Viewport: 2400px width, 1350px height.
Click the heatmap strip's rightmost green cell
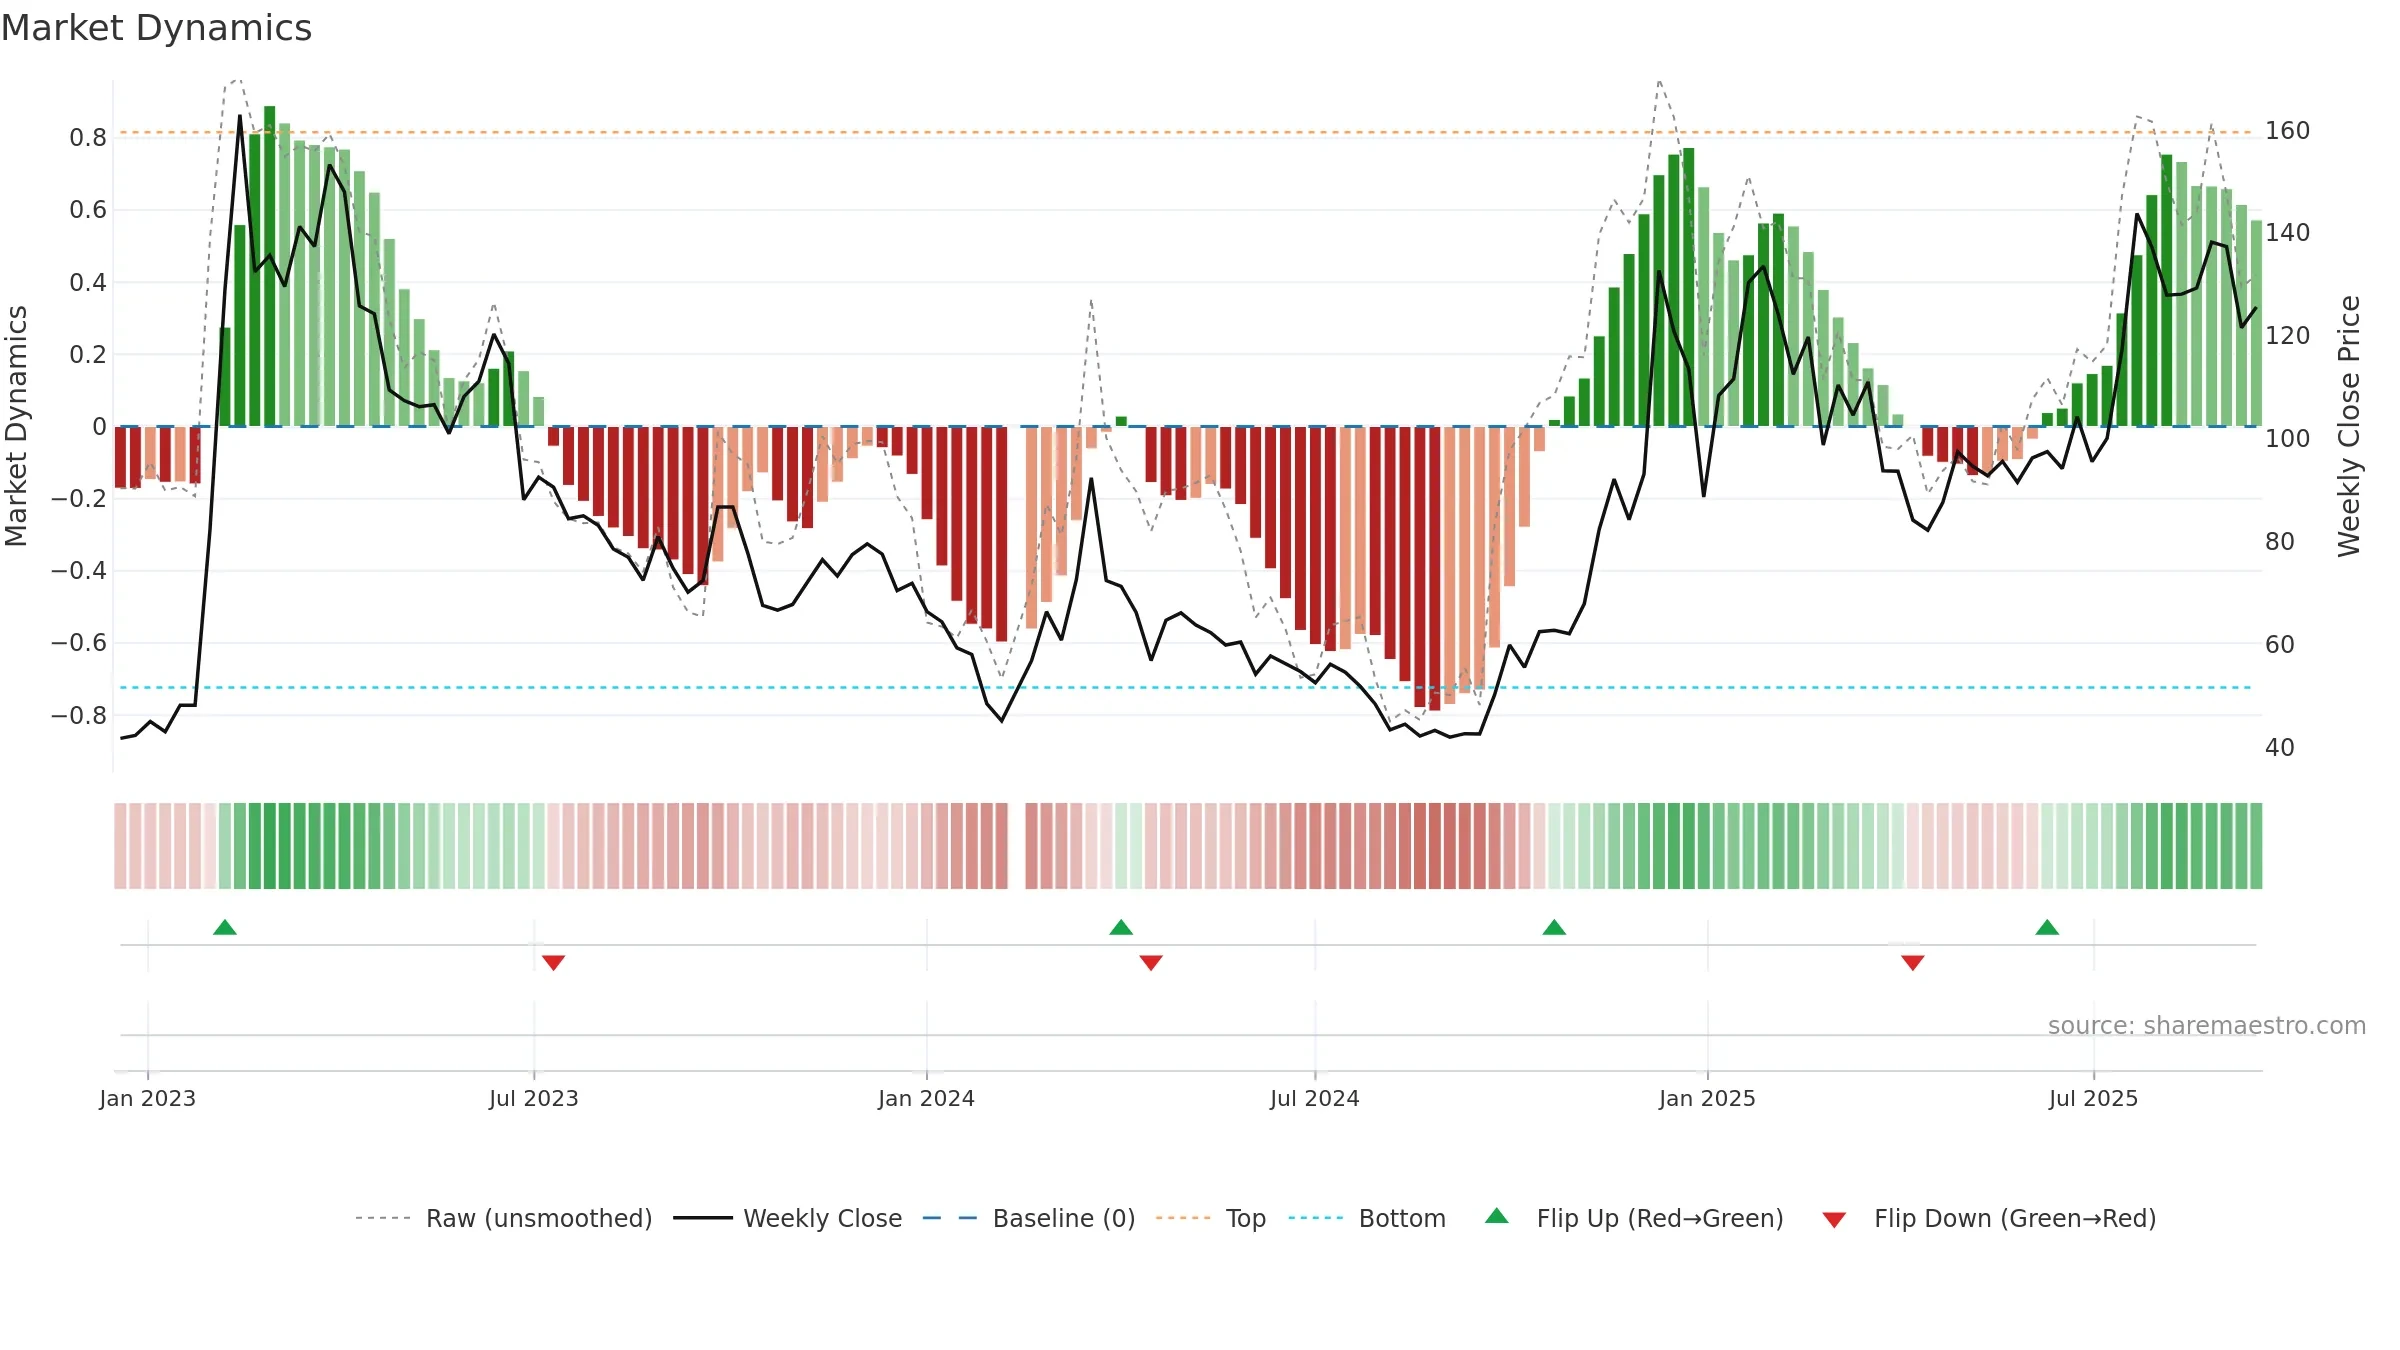click(2256, 846)
